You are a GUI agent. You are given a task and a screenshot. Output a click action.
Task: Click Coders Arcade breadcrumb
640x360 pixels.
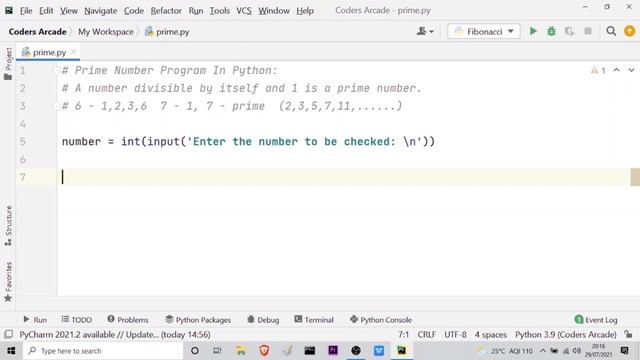[38, 31]
